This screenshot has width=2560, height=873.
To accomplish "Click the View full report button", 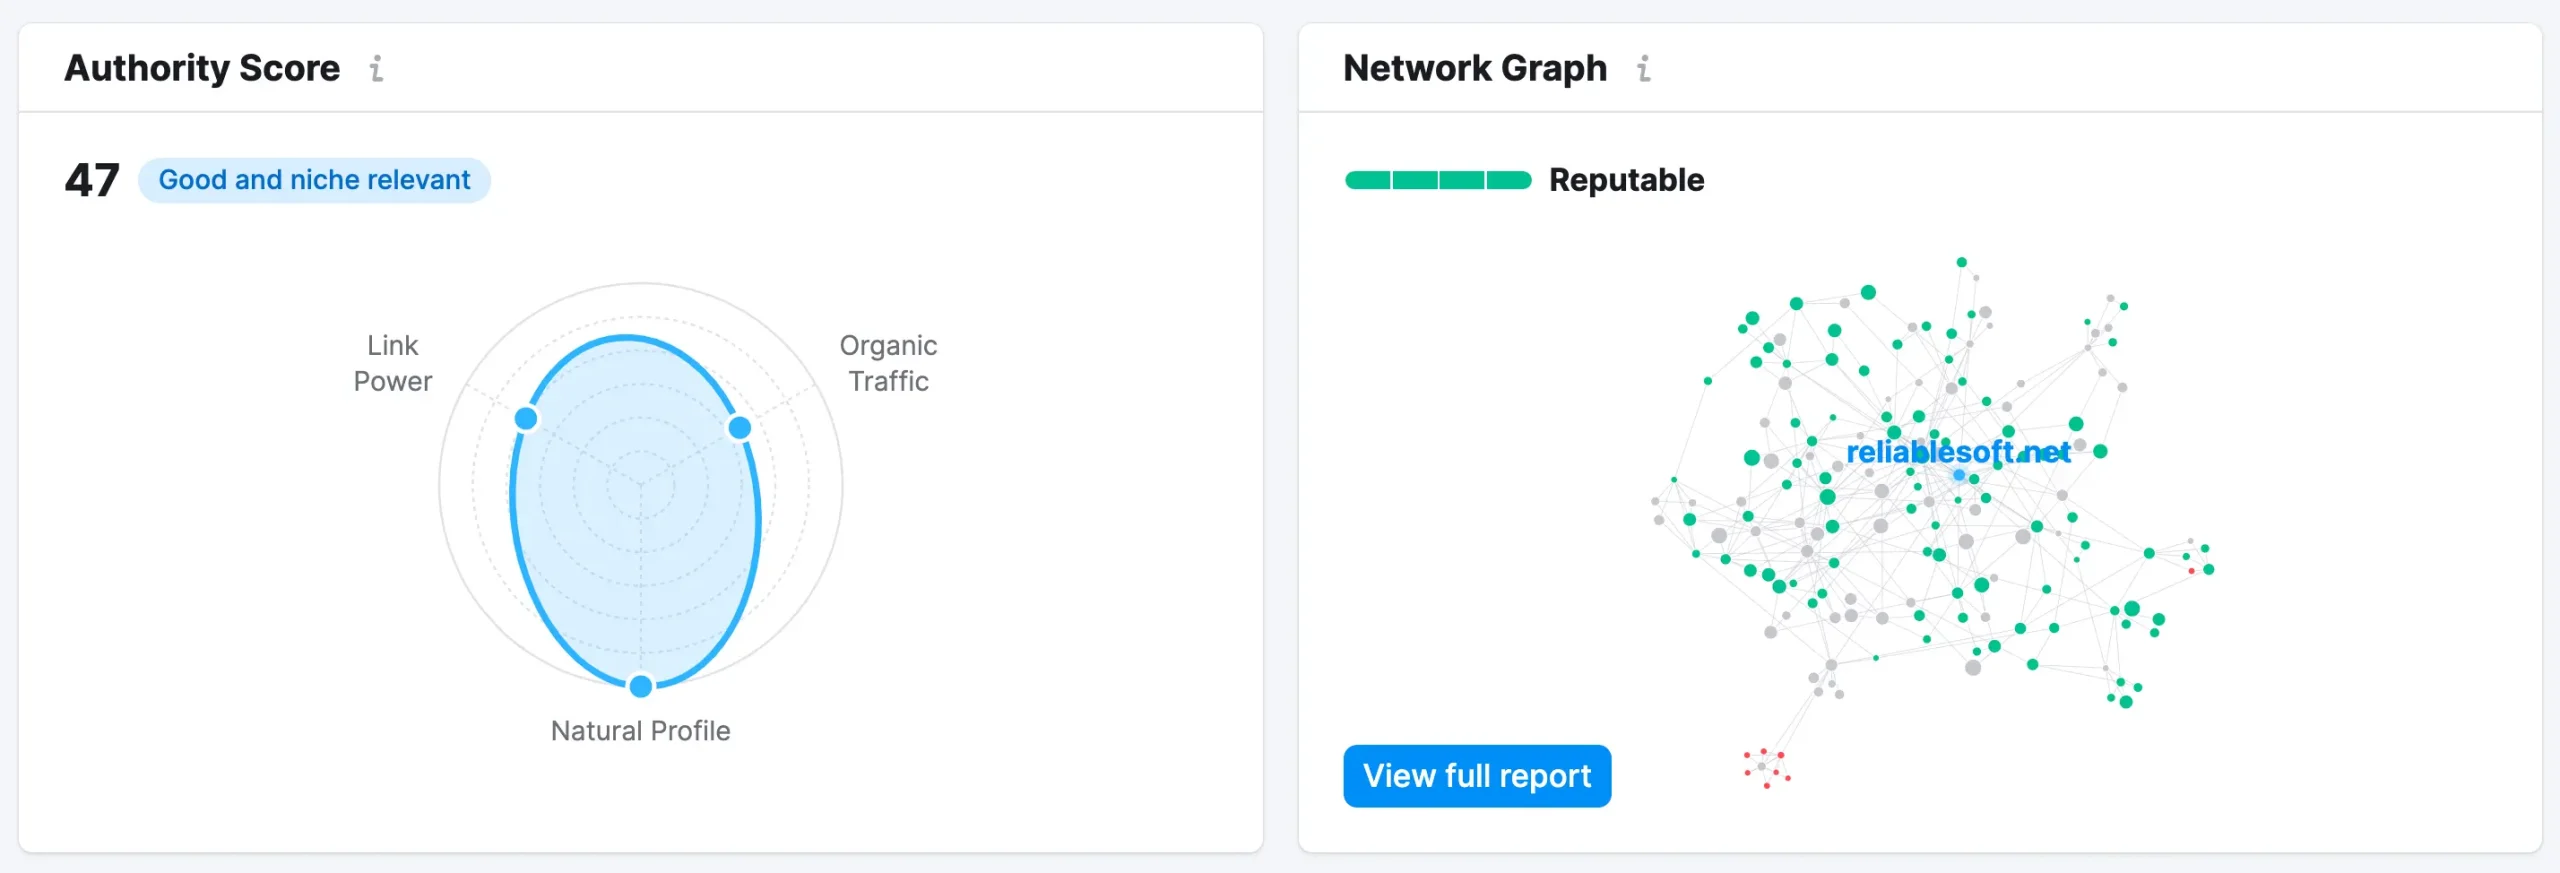I will (x=1476, y=776).
